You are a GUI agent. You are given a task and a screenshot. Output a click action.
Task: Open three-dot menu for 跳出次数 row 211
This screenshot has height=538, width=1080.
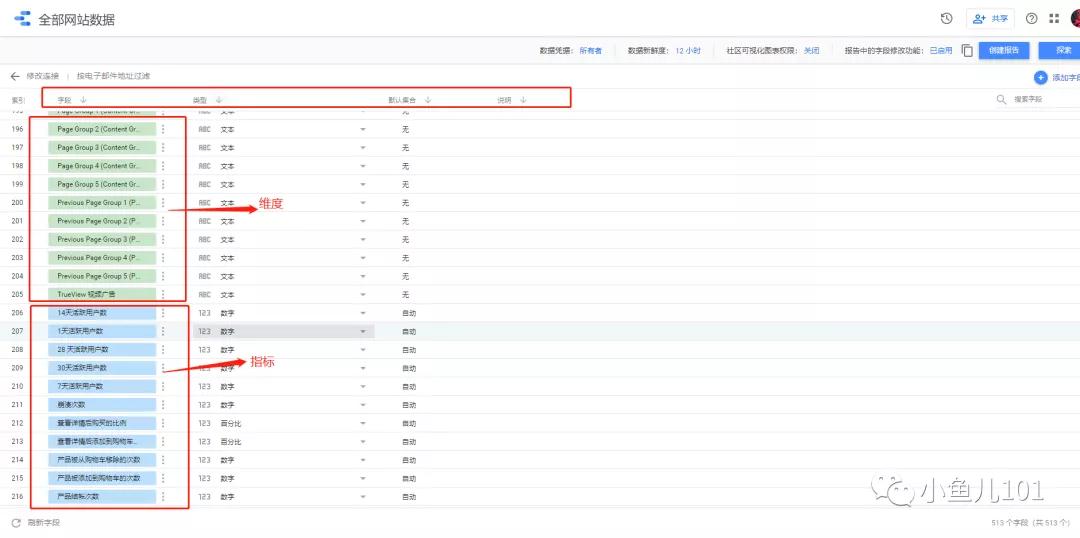point(163,404)
